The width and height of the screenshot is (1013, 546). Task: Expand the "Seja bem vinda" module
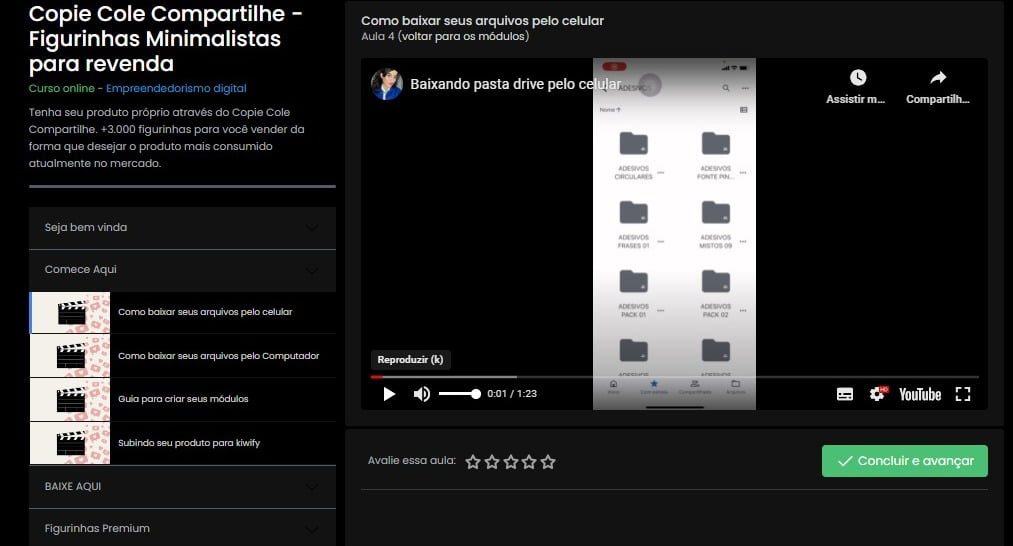pos(182,228)
